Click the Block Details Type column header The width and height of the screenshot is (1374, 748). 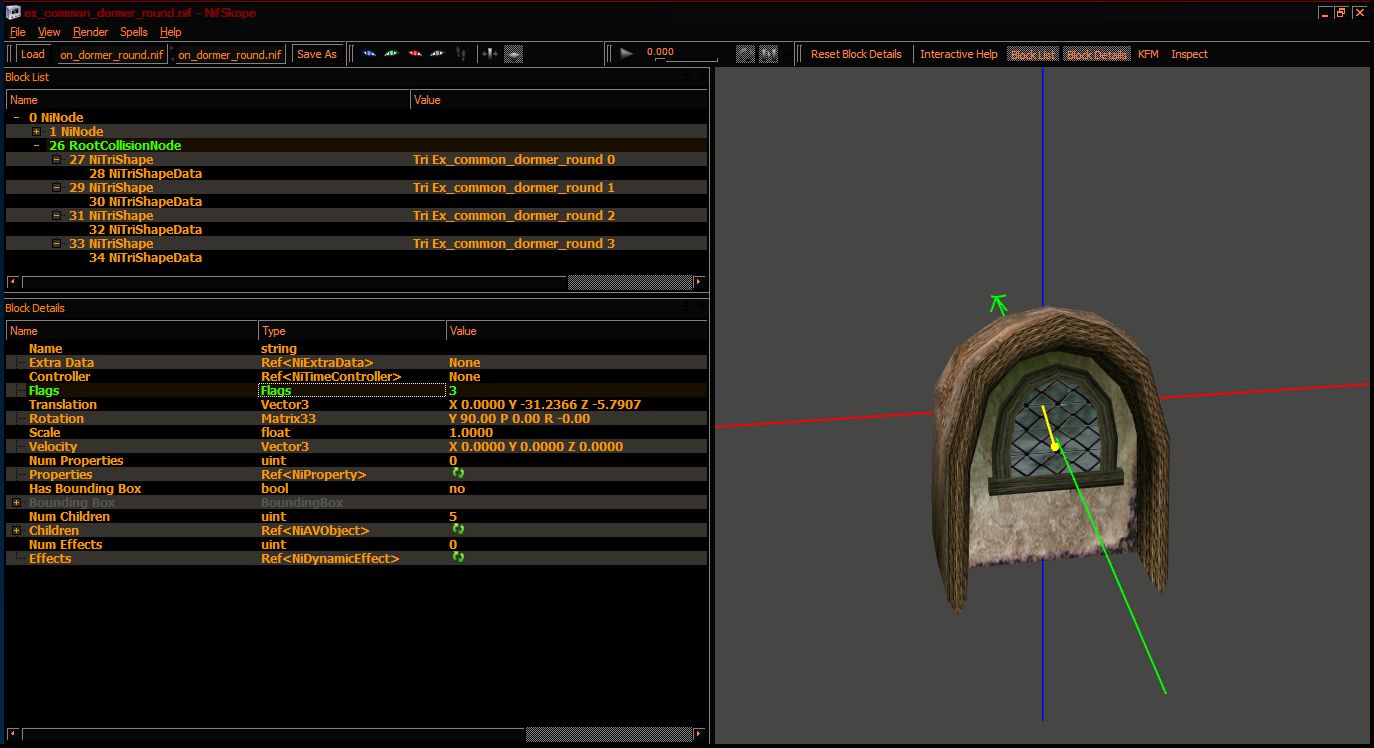[x=352, y=331]
